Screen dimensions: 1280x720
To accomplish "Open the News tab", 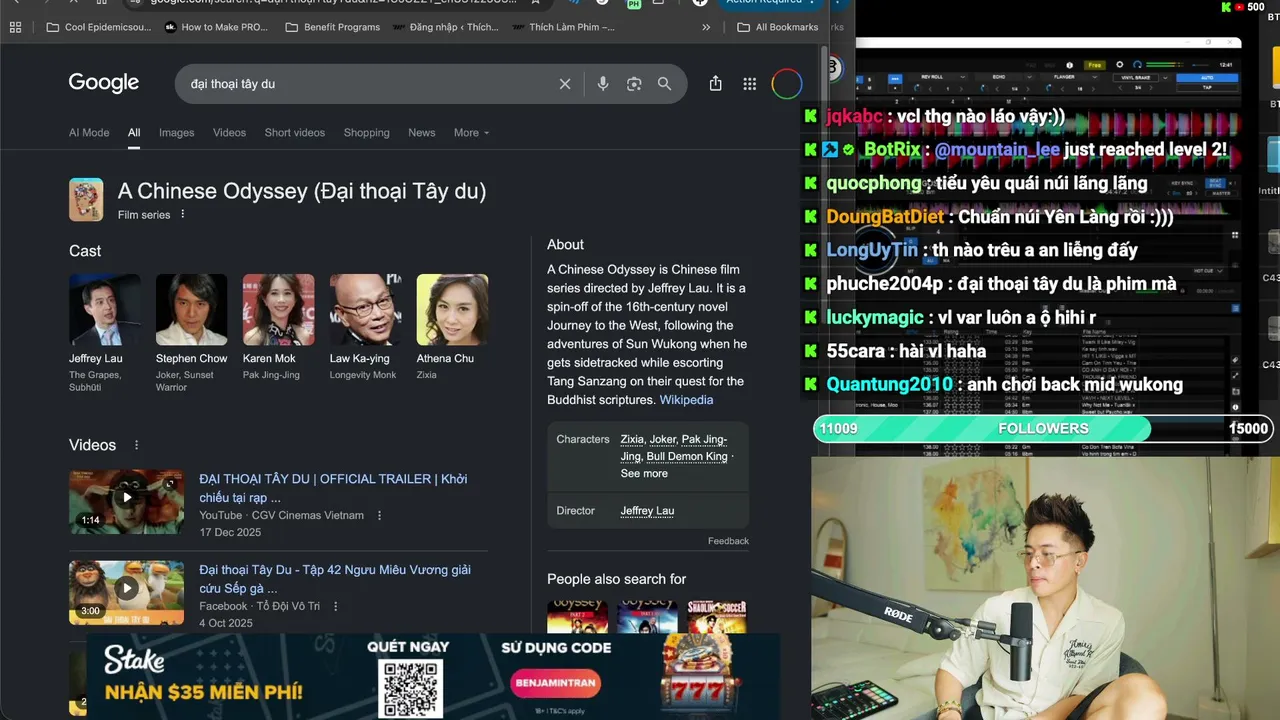I will point(422,133).
